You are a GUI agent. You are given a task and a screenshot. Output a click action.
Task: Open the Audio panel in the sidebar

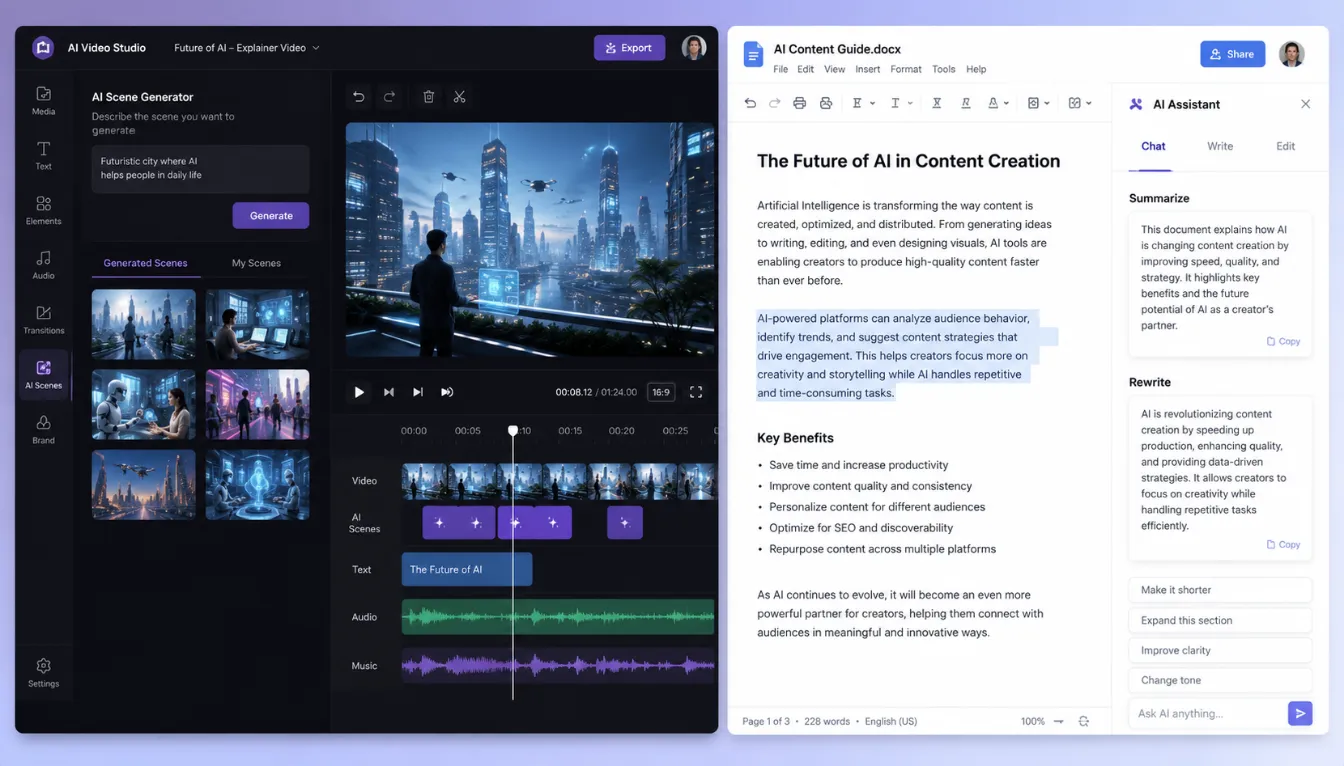click(43, 265)
